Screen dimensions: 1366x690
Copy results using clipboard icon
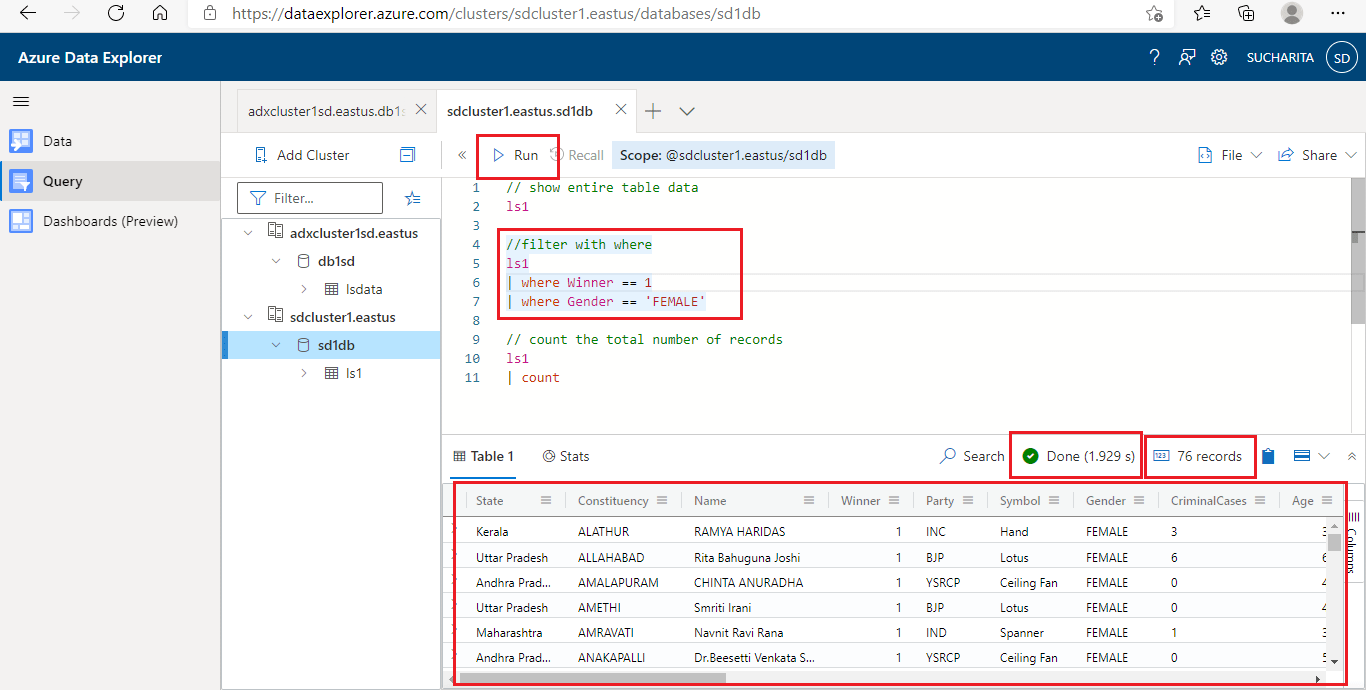1268,456
